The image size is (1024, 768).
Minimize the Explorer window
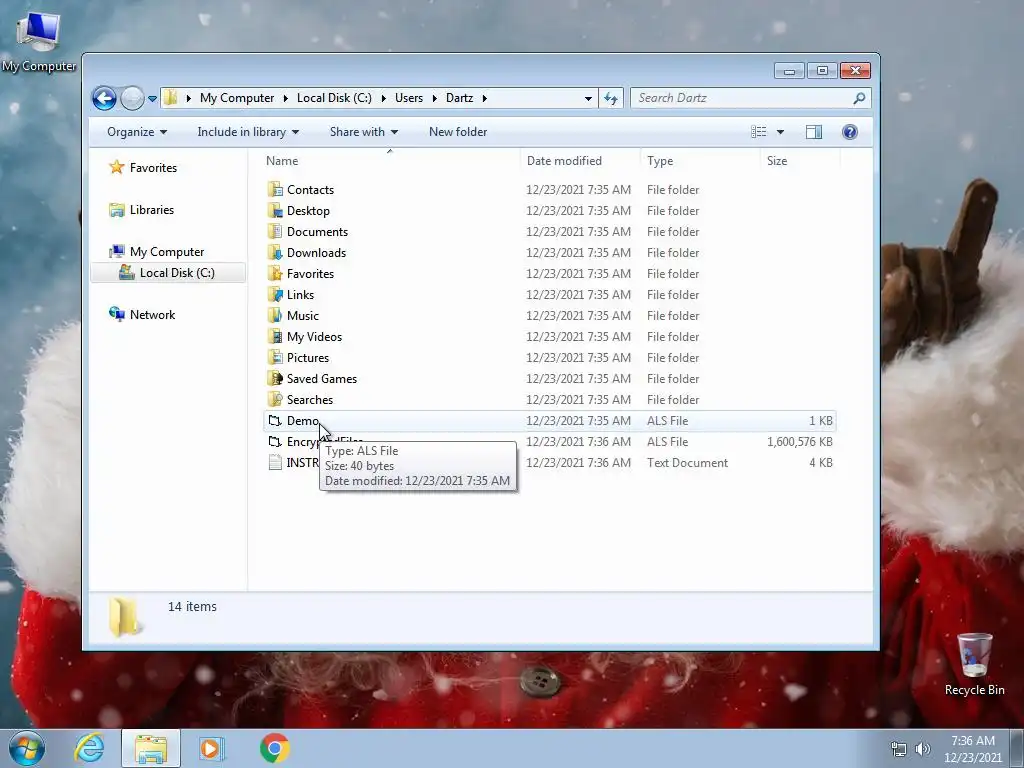pyautogui.click(x=789, y=71)
